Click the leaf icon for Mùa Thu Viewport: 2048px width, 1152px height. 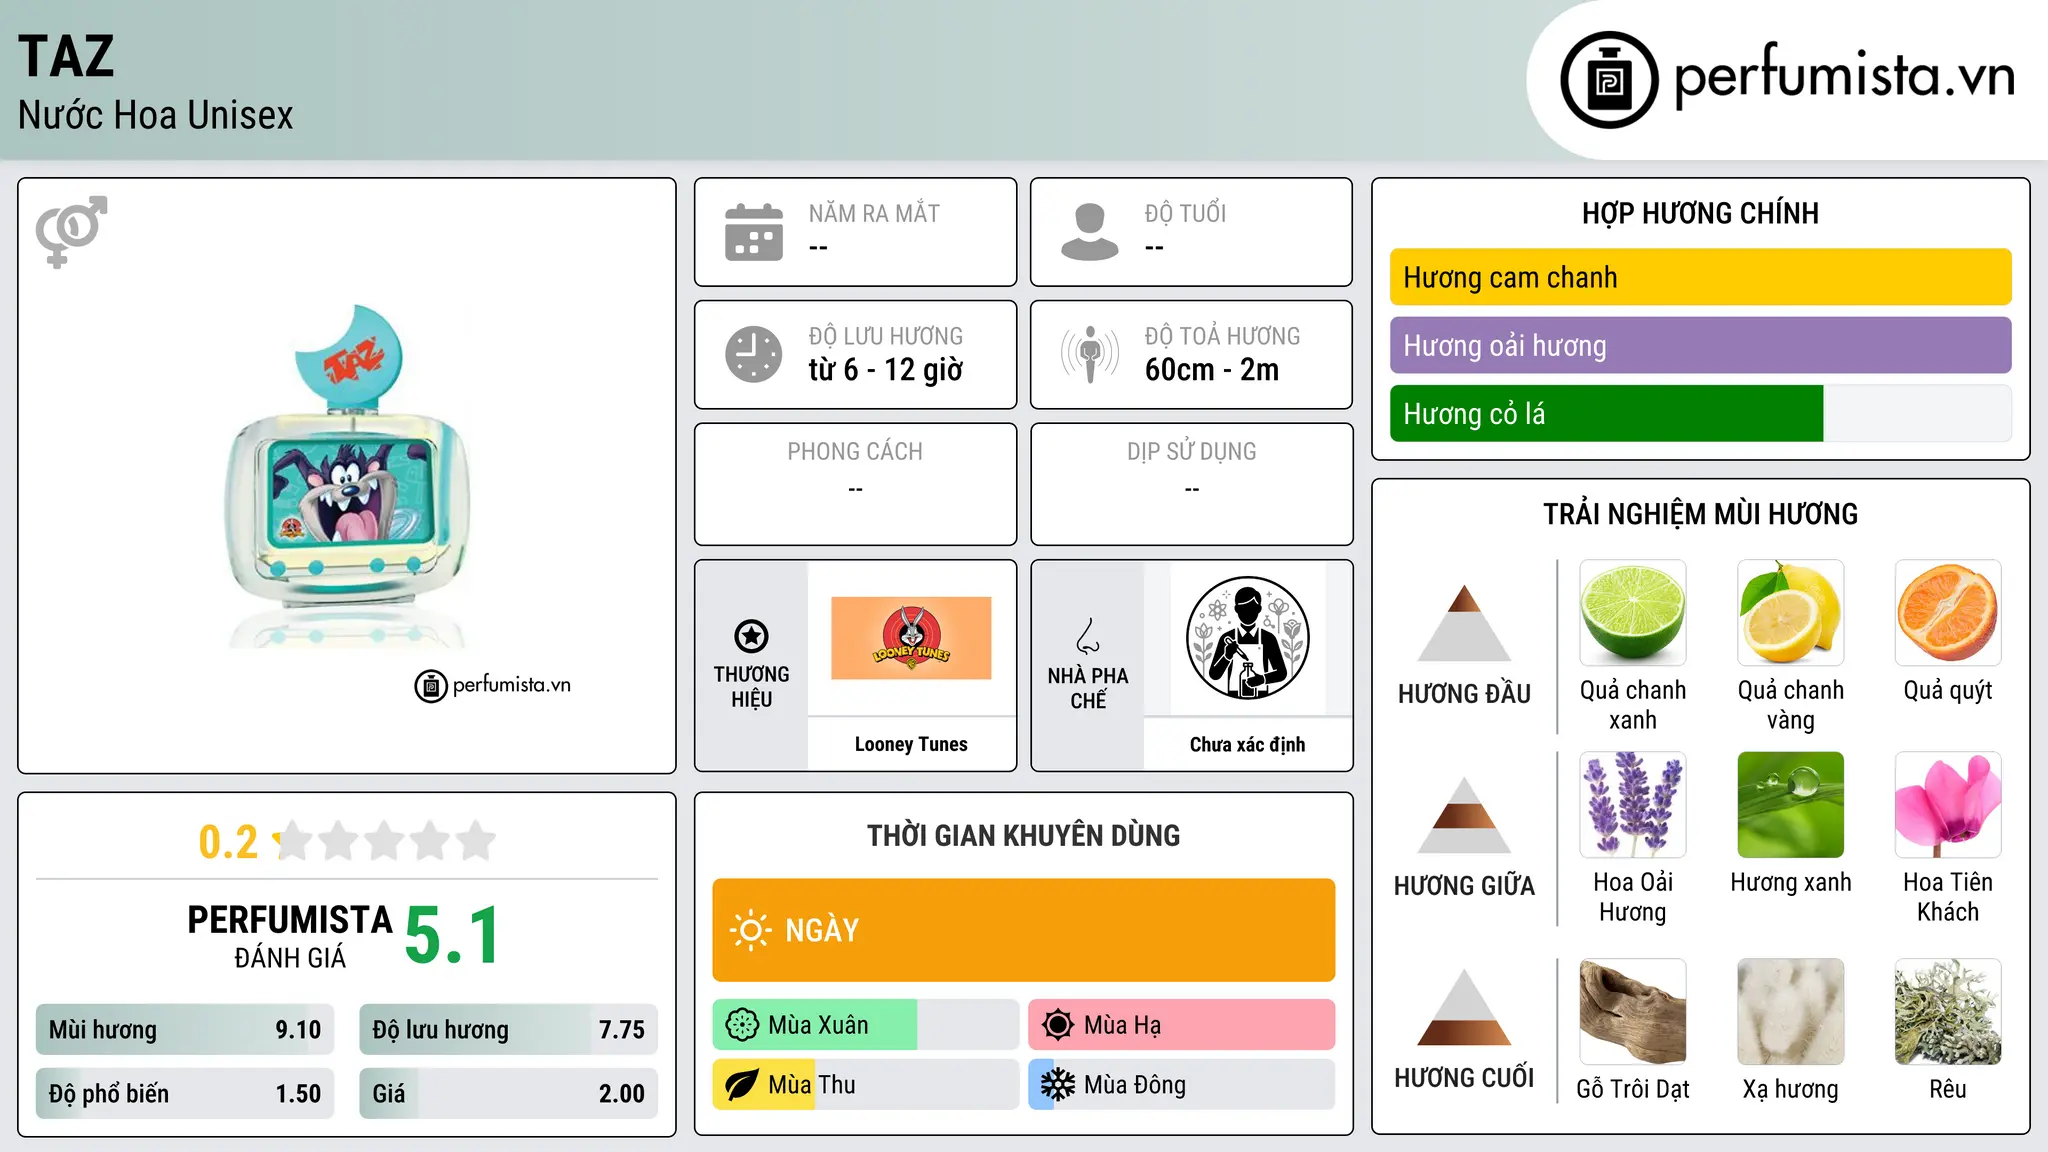(742, 1085)
